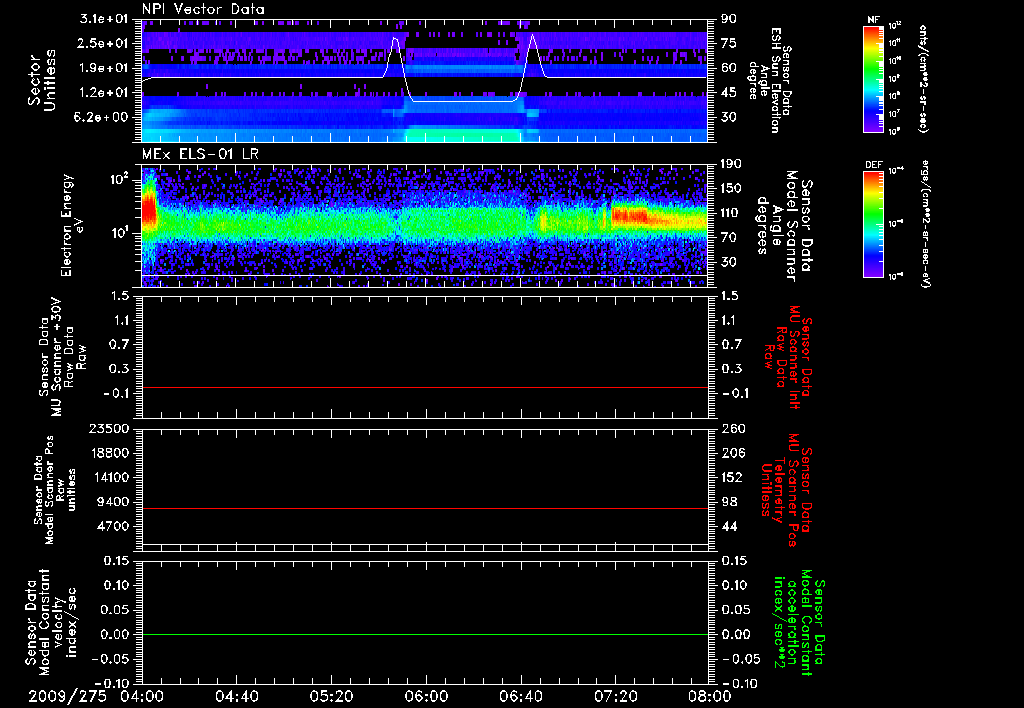Click the "06:40" time tick label
The image size is (1024, 708).
520,696
